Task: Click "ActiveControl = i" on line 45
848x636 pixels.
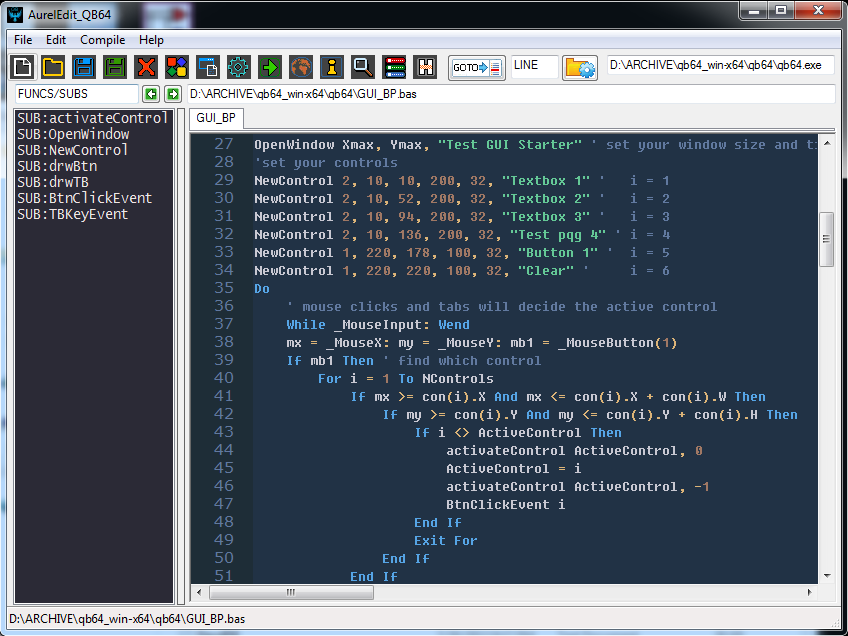Action: point(514,468)
